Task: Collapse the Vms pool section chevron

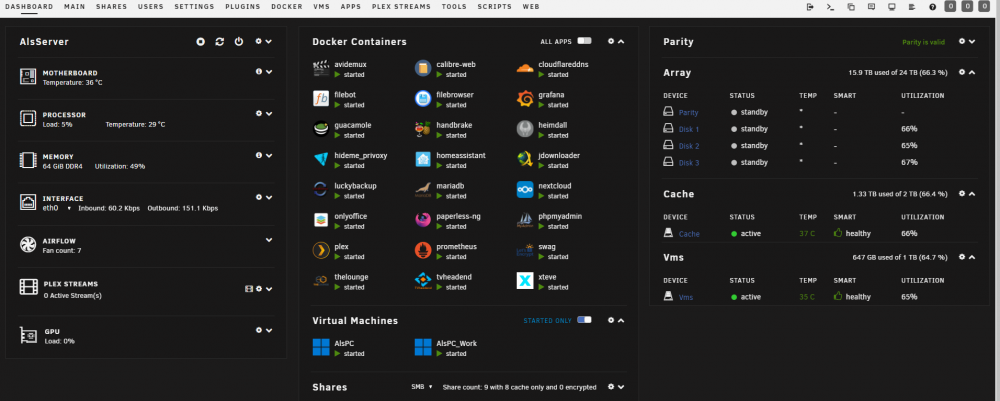Action: (973, 257)
